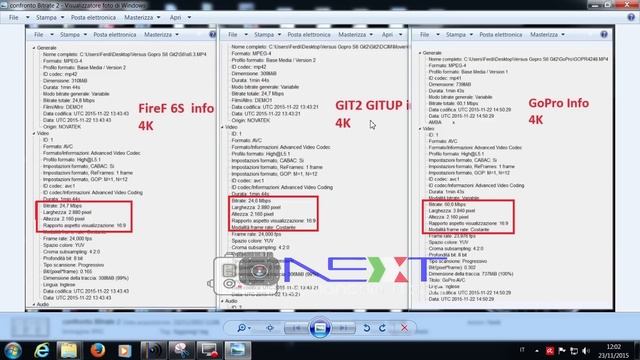Open the network tray icon

click(x=574, y=351)
